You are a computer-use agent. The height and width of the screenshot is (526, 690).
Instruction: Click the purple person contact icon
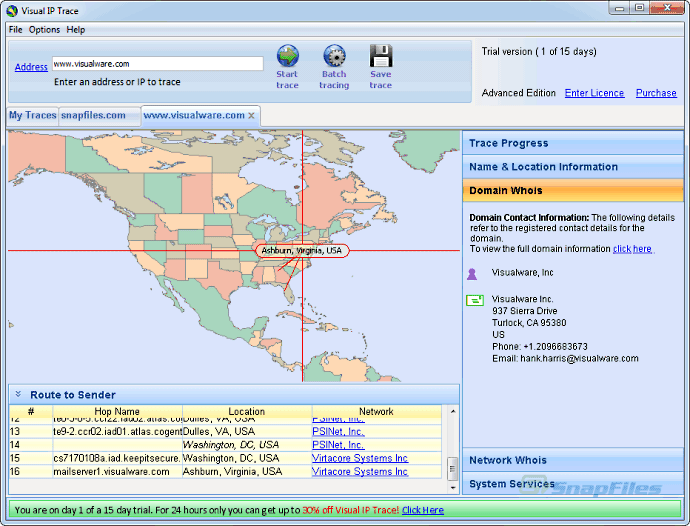pos(472,274)
